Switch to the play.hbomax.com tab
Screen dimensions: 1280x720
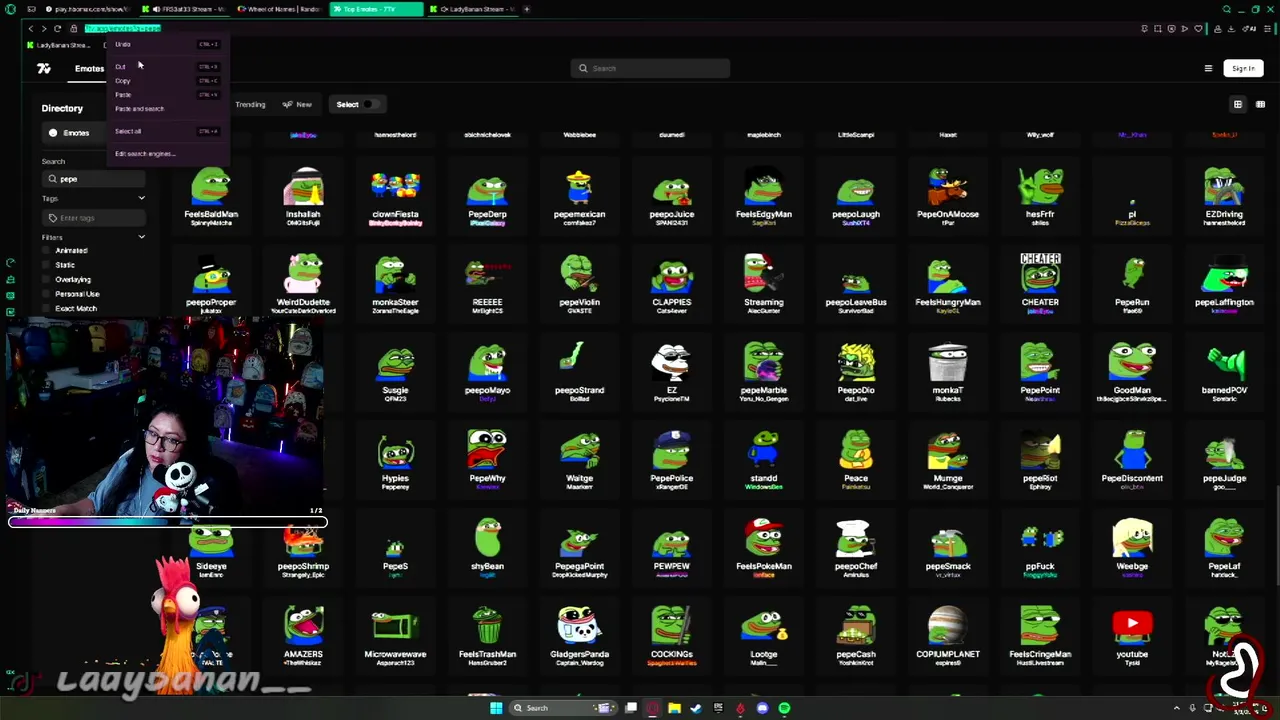pos(90,9)
